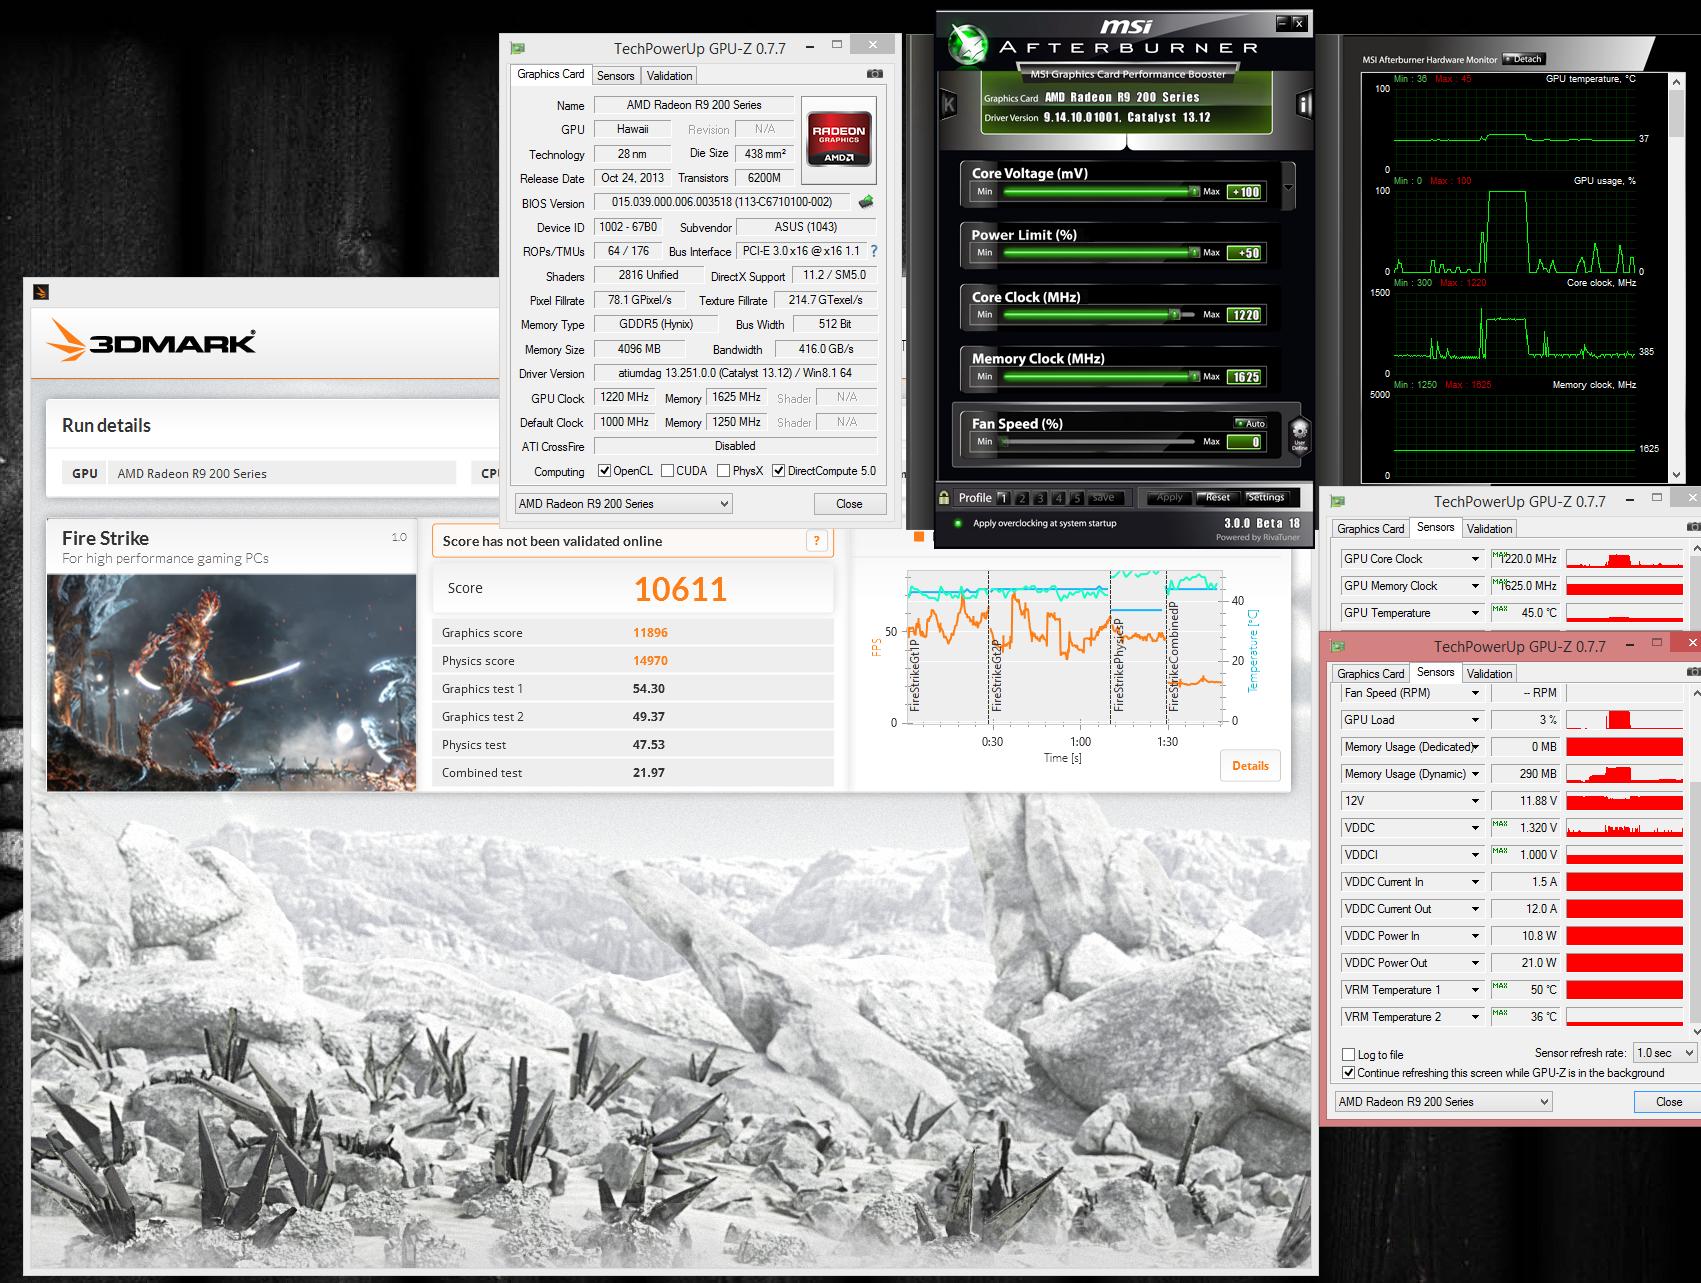Click Close in the front GPU-Z sensors window
This screenshot has width=1701, height=1283.
(x=1668, y=1102)
